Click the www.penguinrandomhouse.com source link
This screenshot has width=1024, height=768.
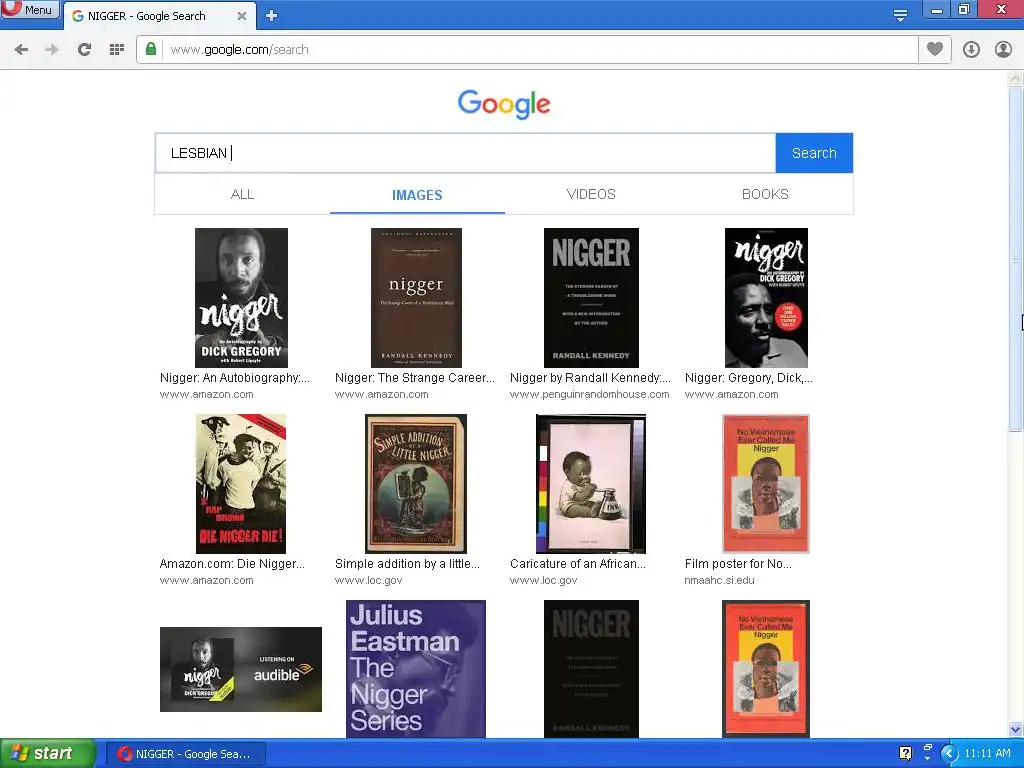(x=590, y=394)
